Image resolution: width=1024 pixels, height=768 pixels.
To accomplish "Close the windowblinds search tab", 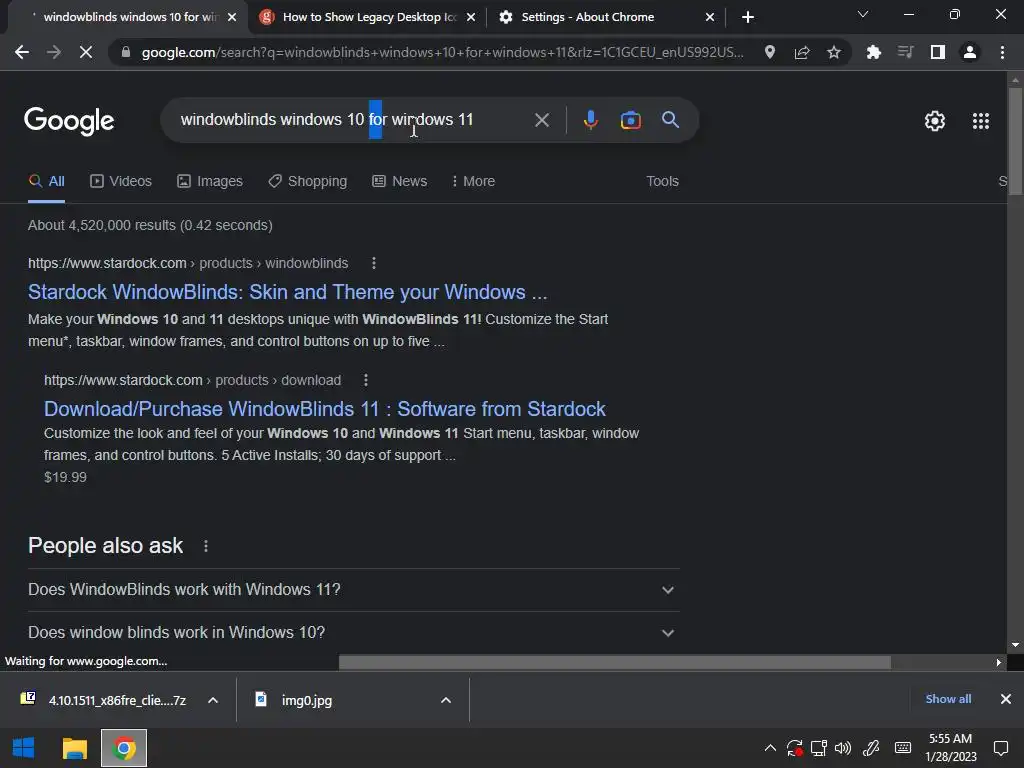I will pyautogui.click(x=232, y=17).
